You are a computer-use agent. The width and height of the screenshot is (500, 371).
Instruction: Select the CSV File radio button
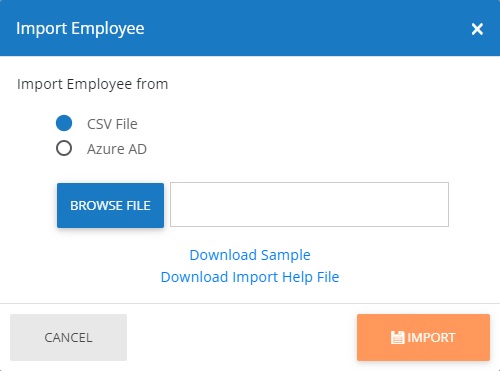64,123
